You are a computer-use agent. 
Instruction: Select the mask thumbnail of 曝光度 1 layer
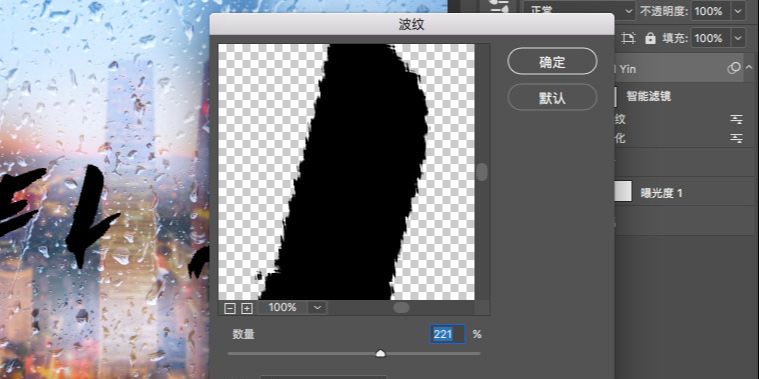(623, 192)
